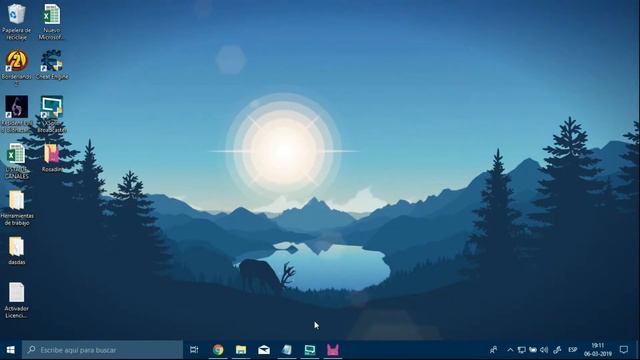640x360 pixels.
Task: Open the clock and date flyout
Action: click(x=598, y=350)
